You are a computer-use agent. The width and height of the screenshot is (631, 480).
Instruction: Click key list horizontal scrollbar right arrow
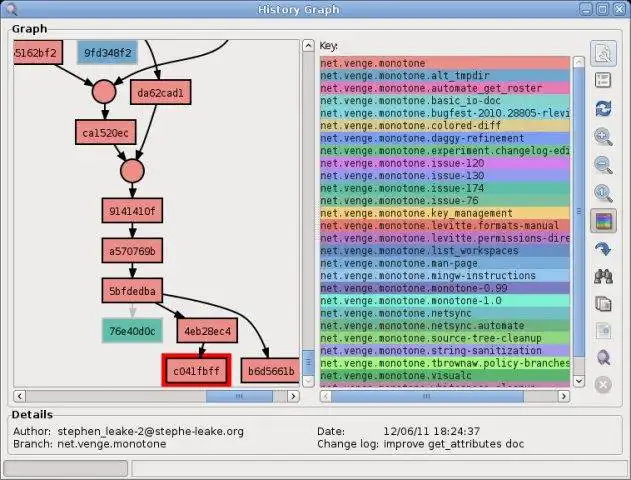tap(564, 396)
